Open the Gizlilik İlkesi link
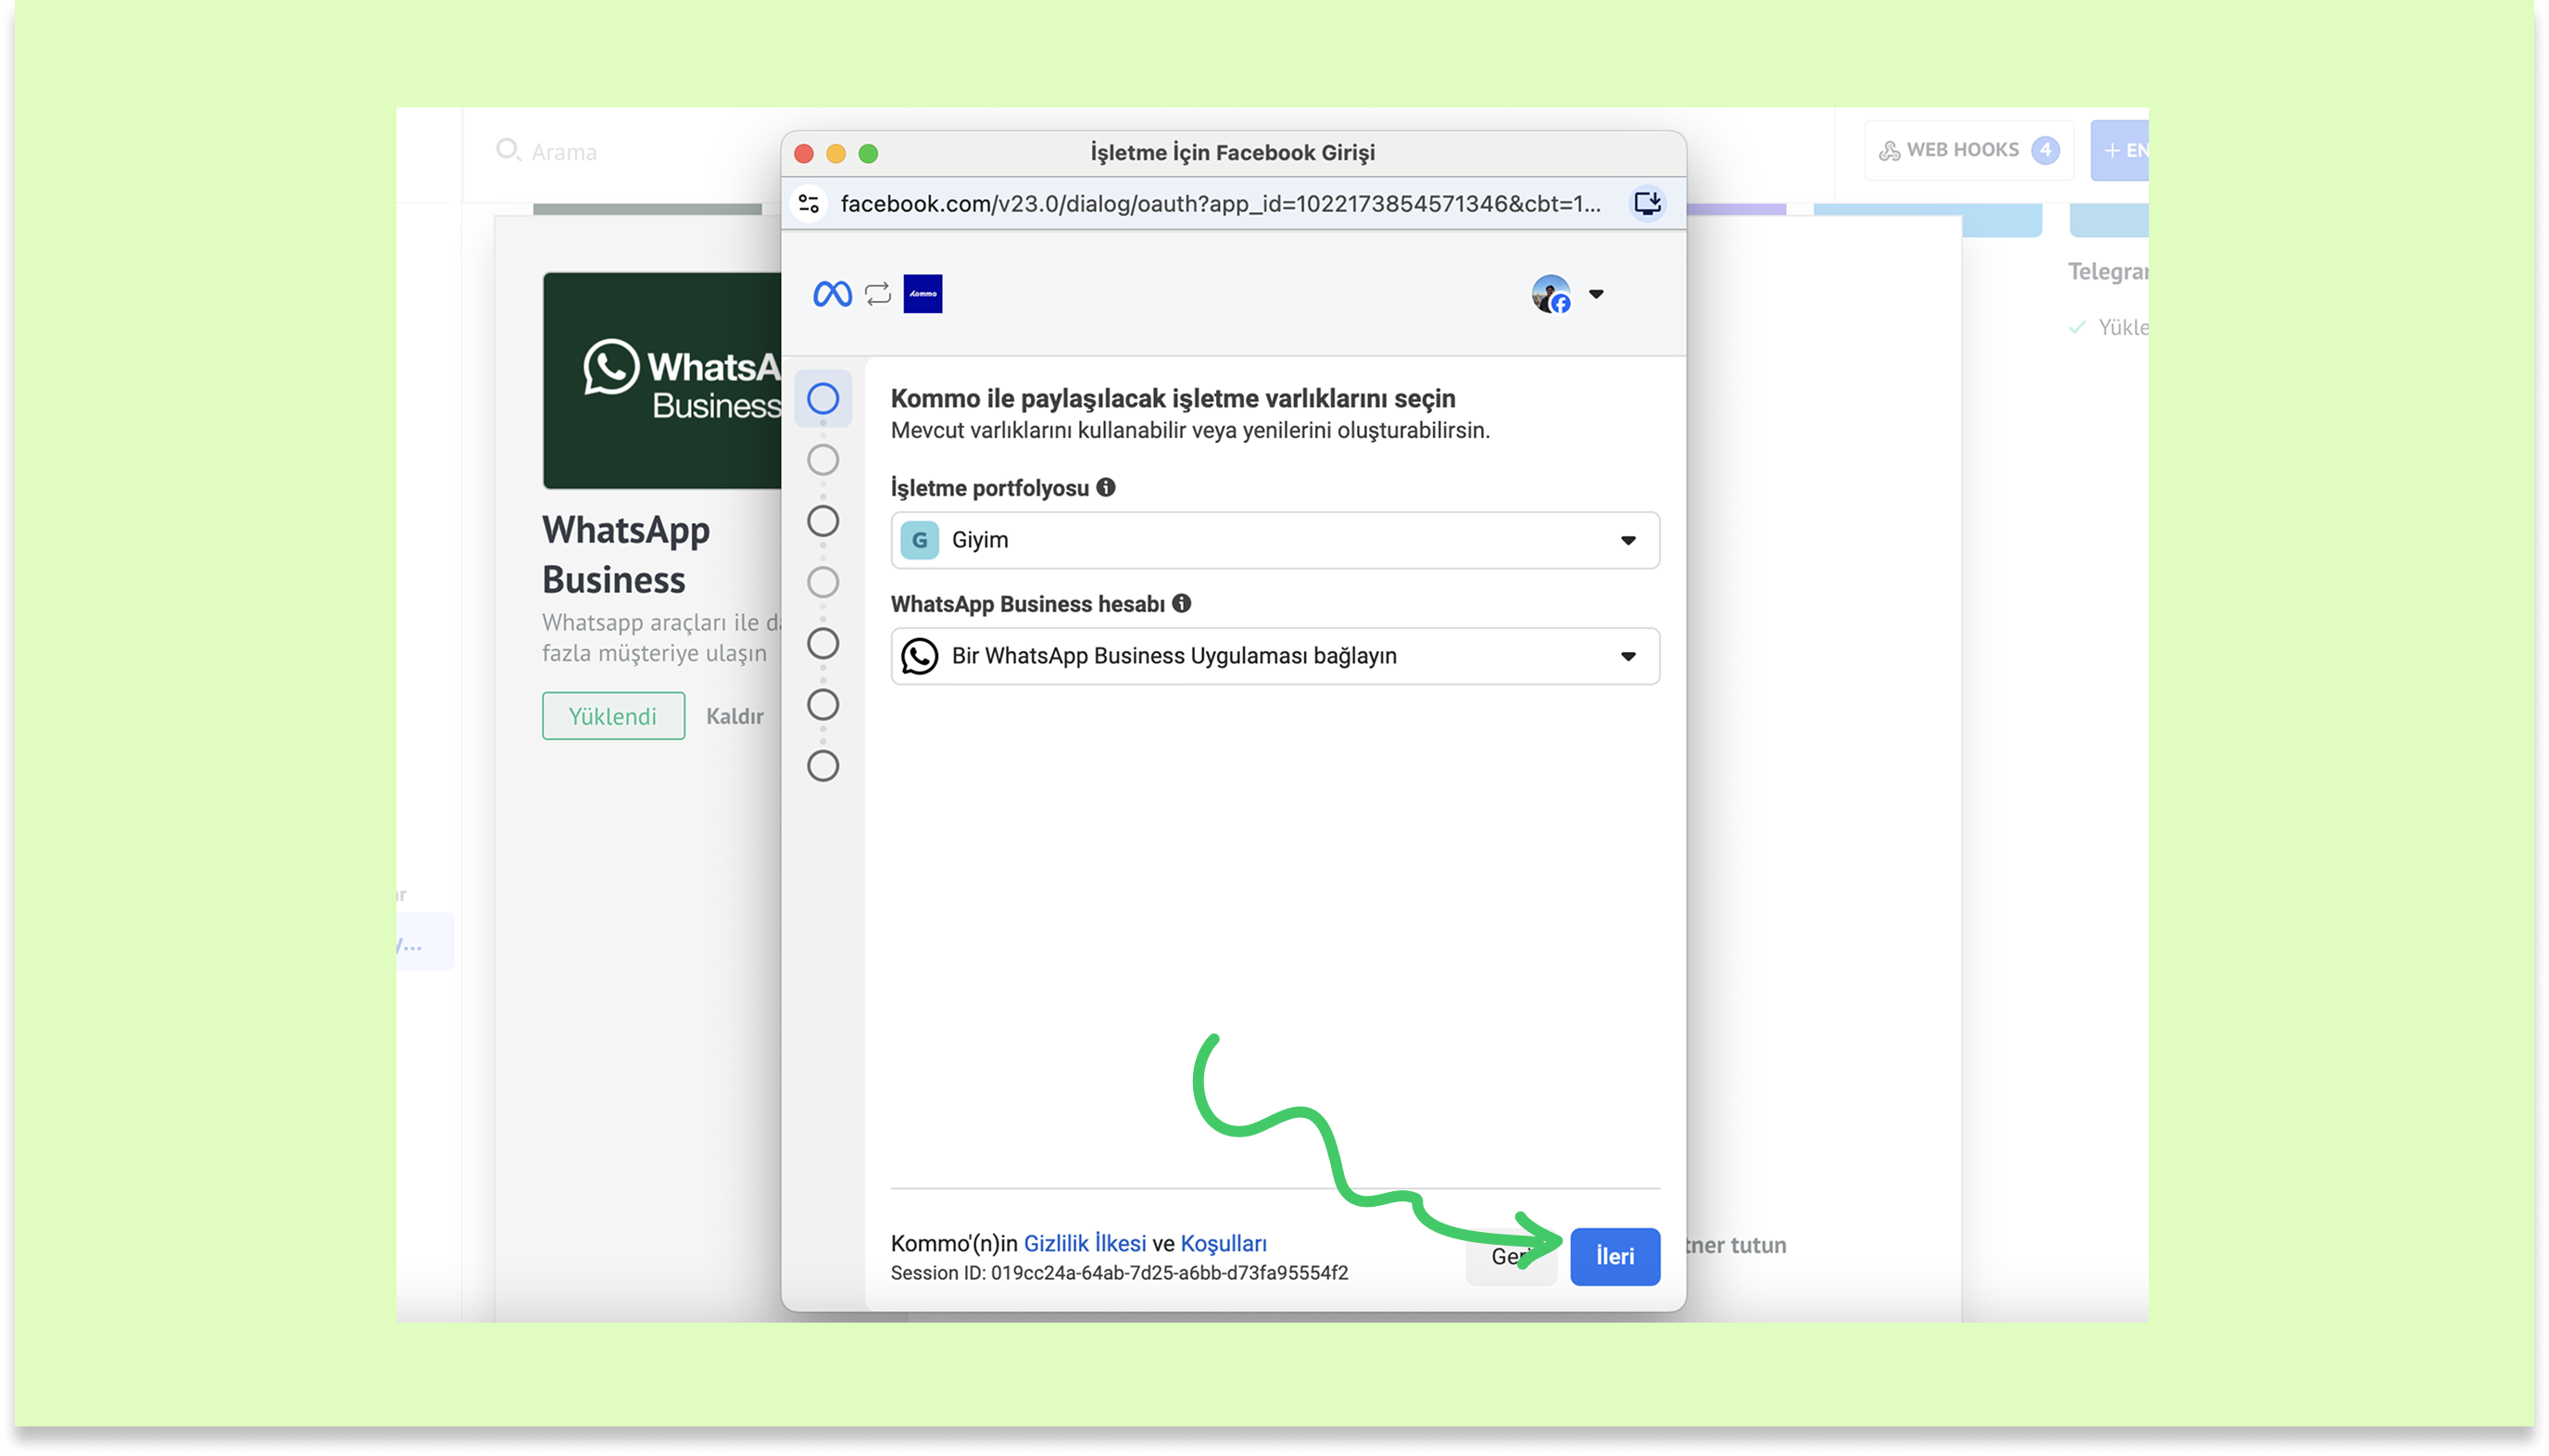Image resolution: width=2549 pixels, height=1456 pixels. click(x=1084, y=1243)
